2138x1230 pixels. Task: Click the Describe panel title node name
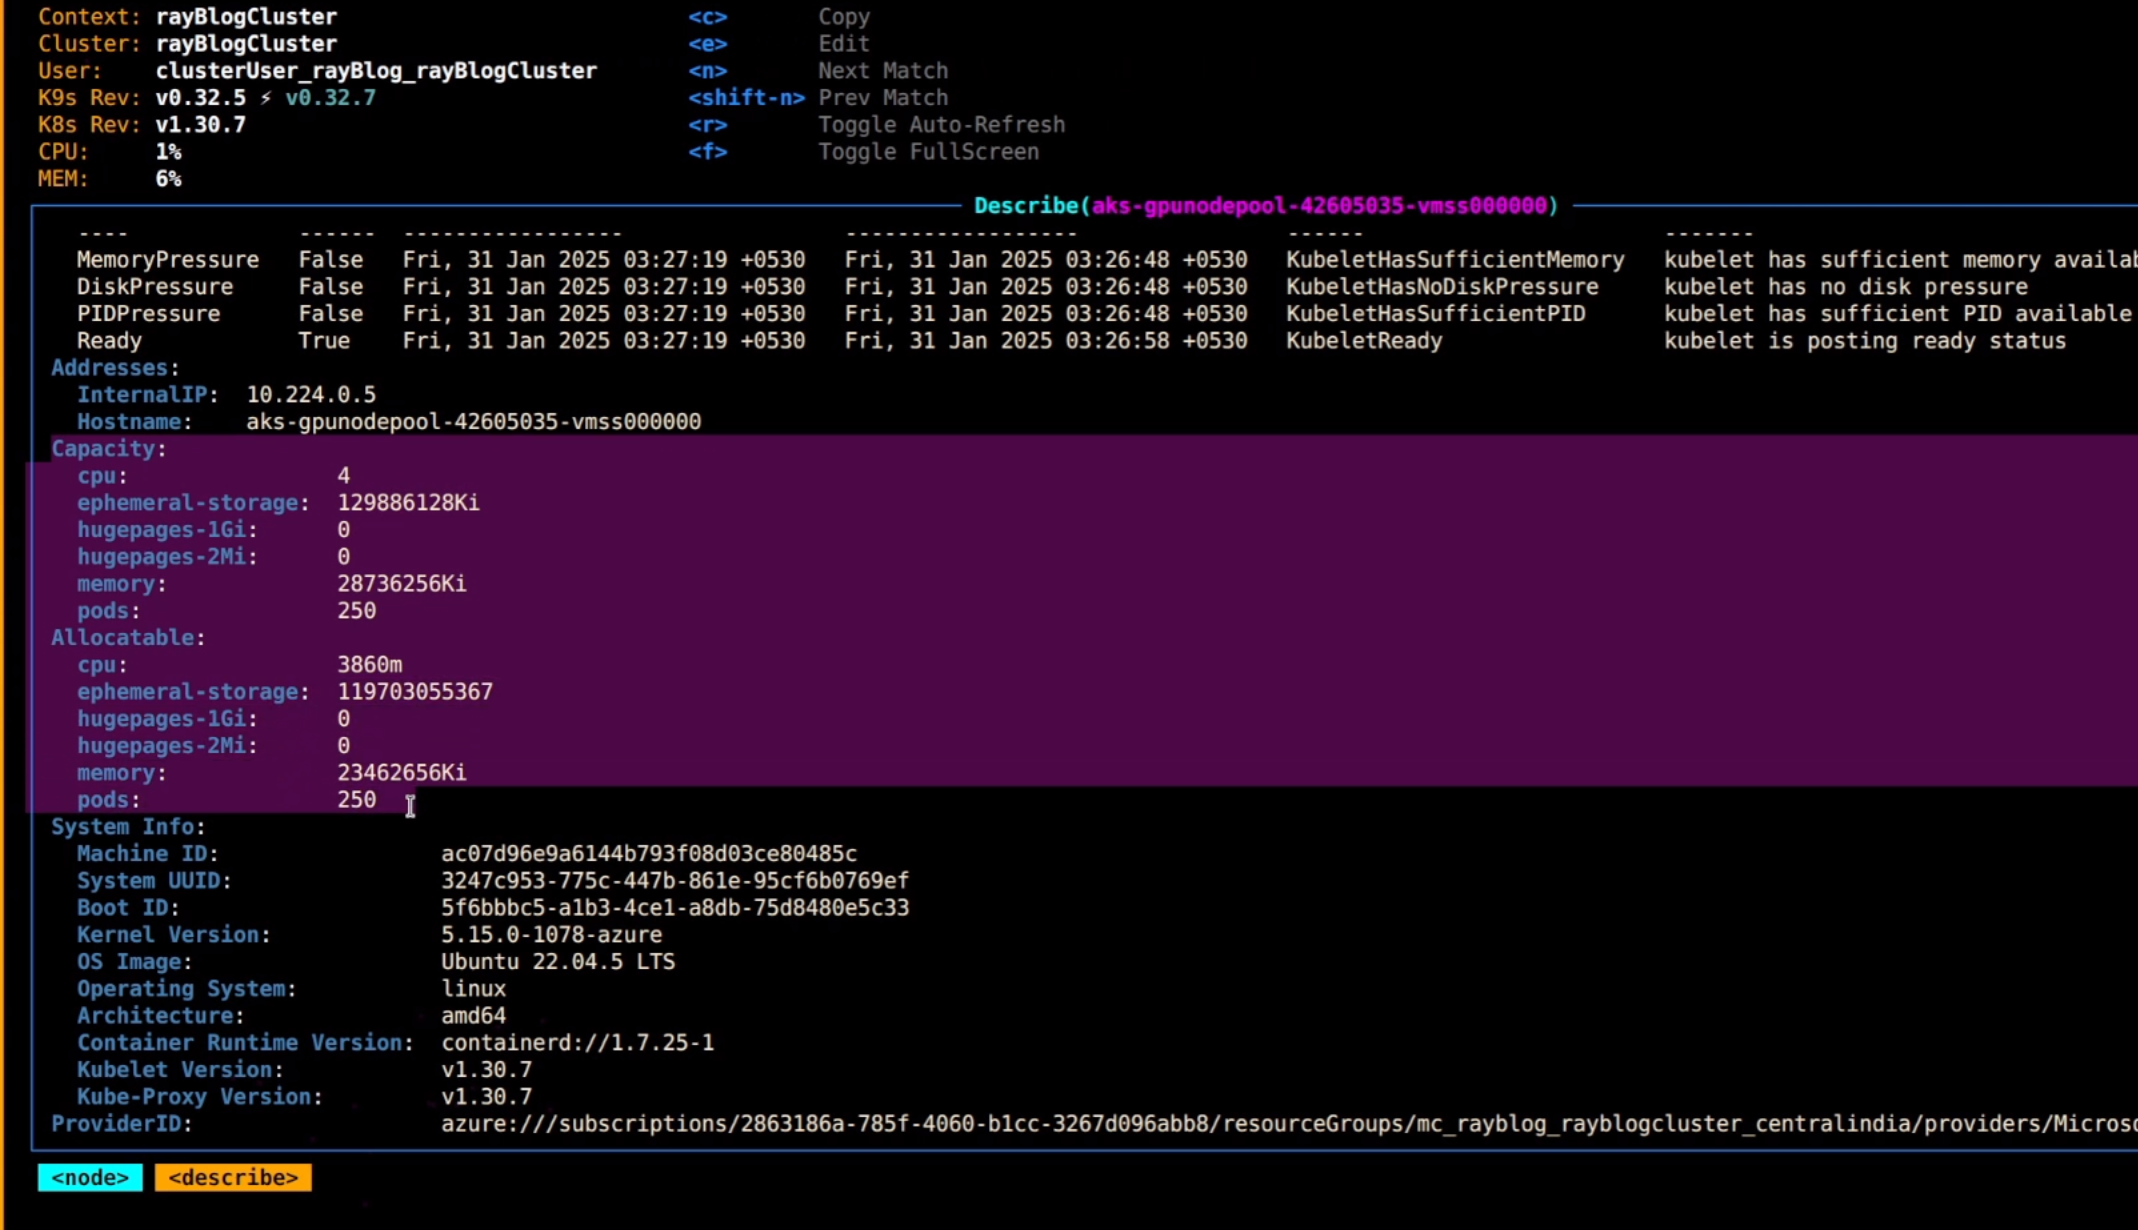pos(1318,206)
